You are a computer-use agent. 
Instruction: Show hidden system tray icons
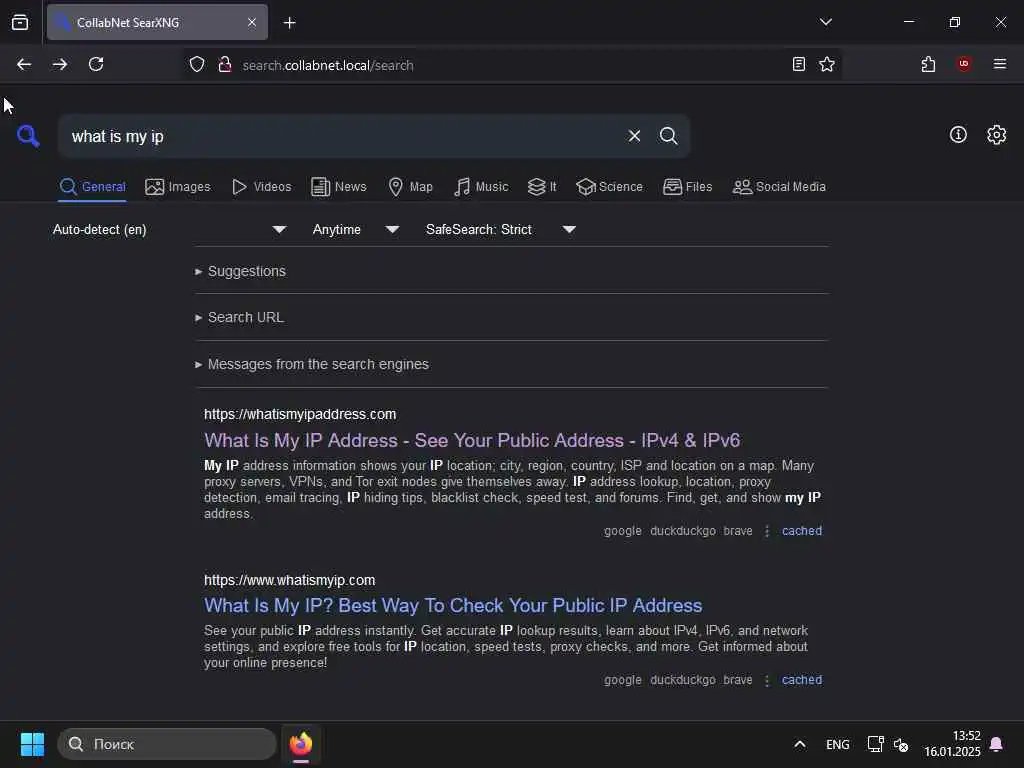click(799, 744)
